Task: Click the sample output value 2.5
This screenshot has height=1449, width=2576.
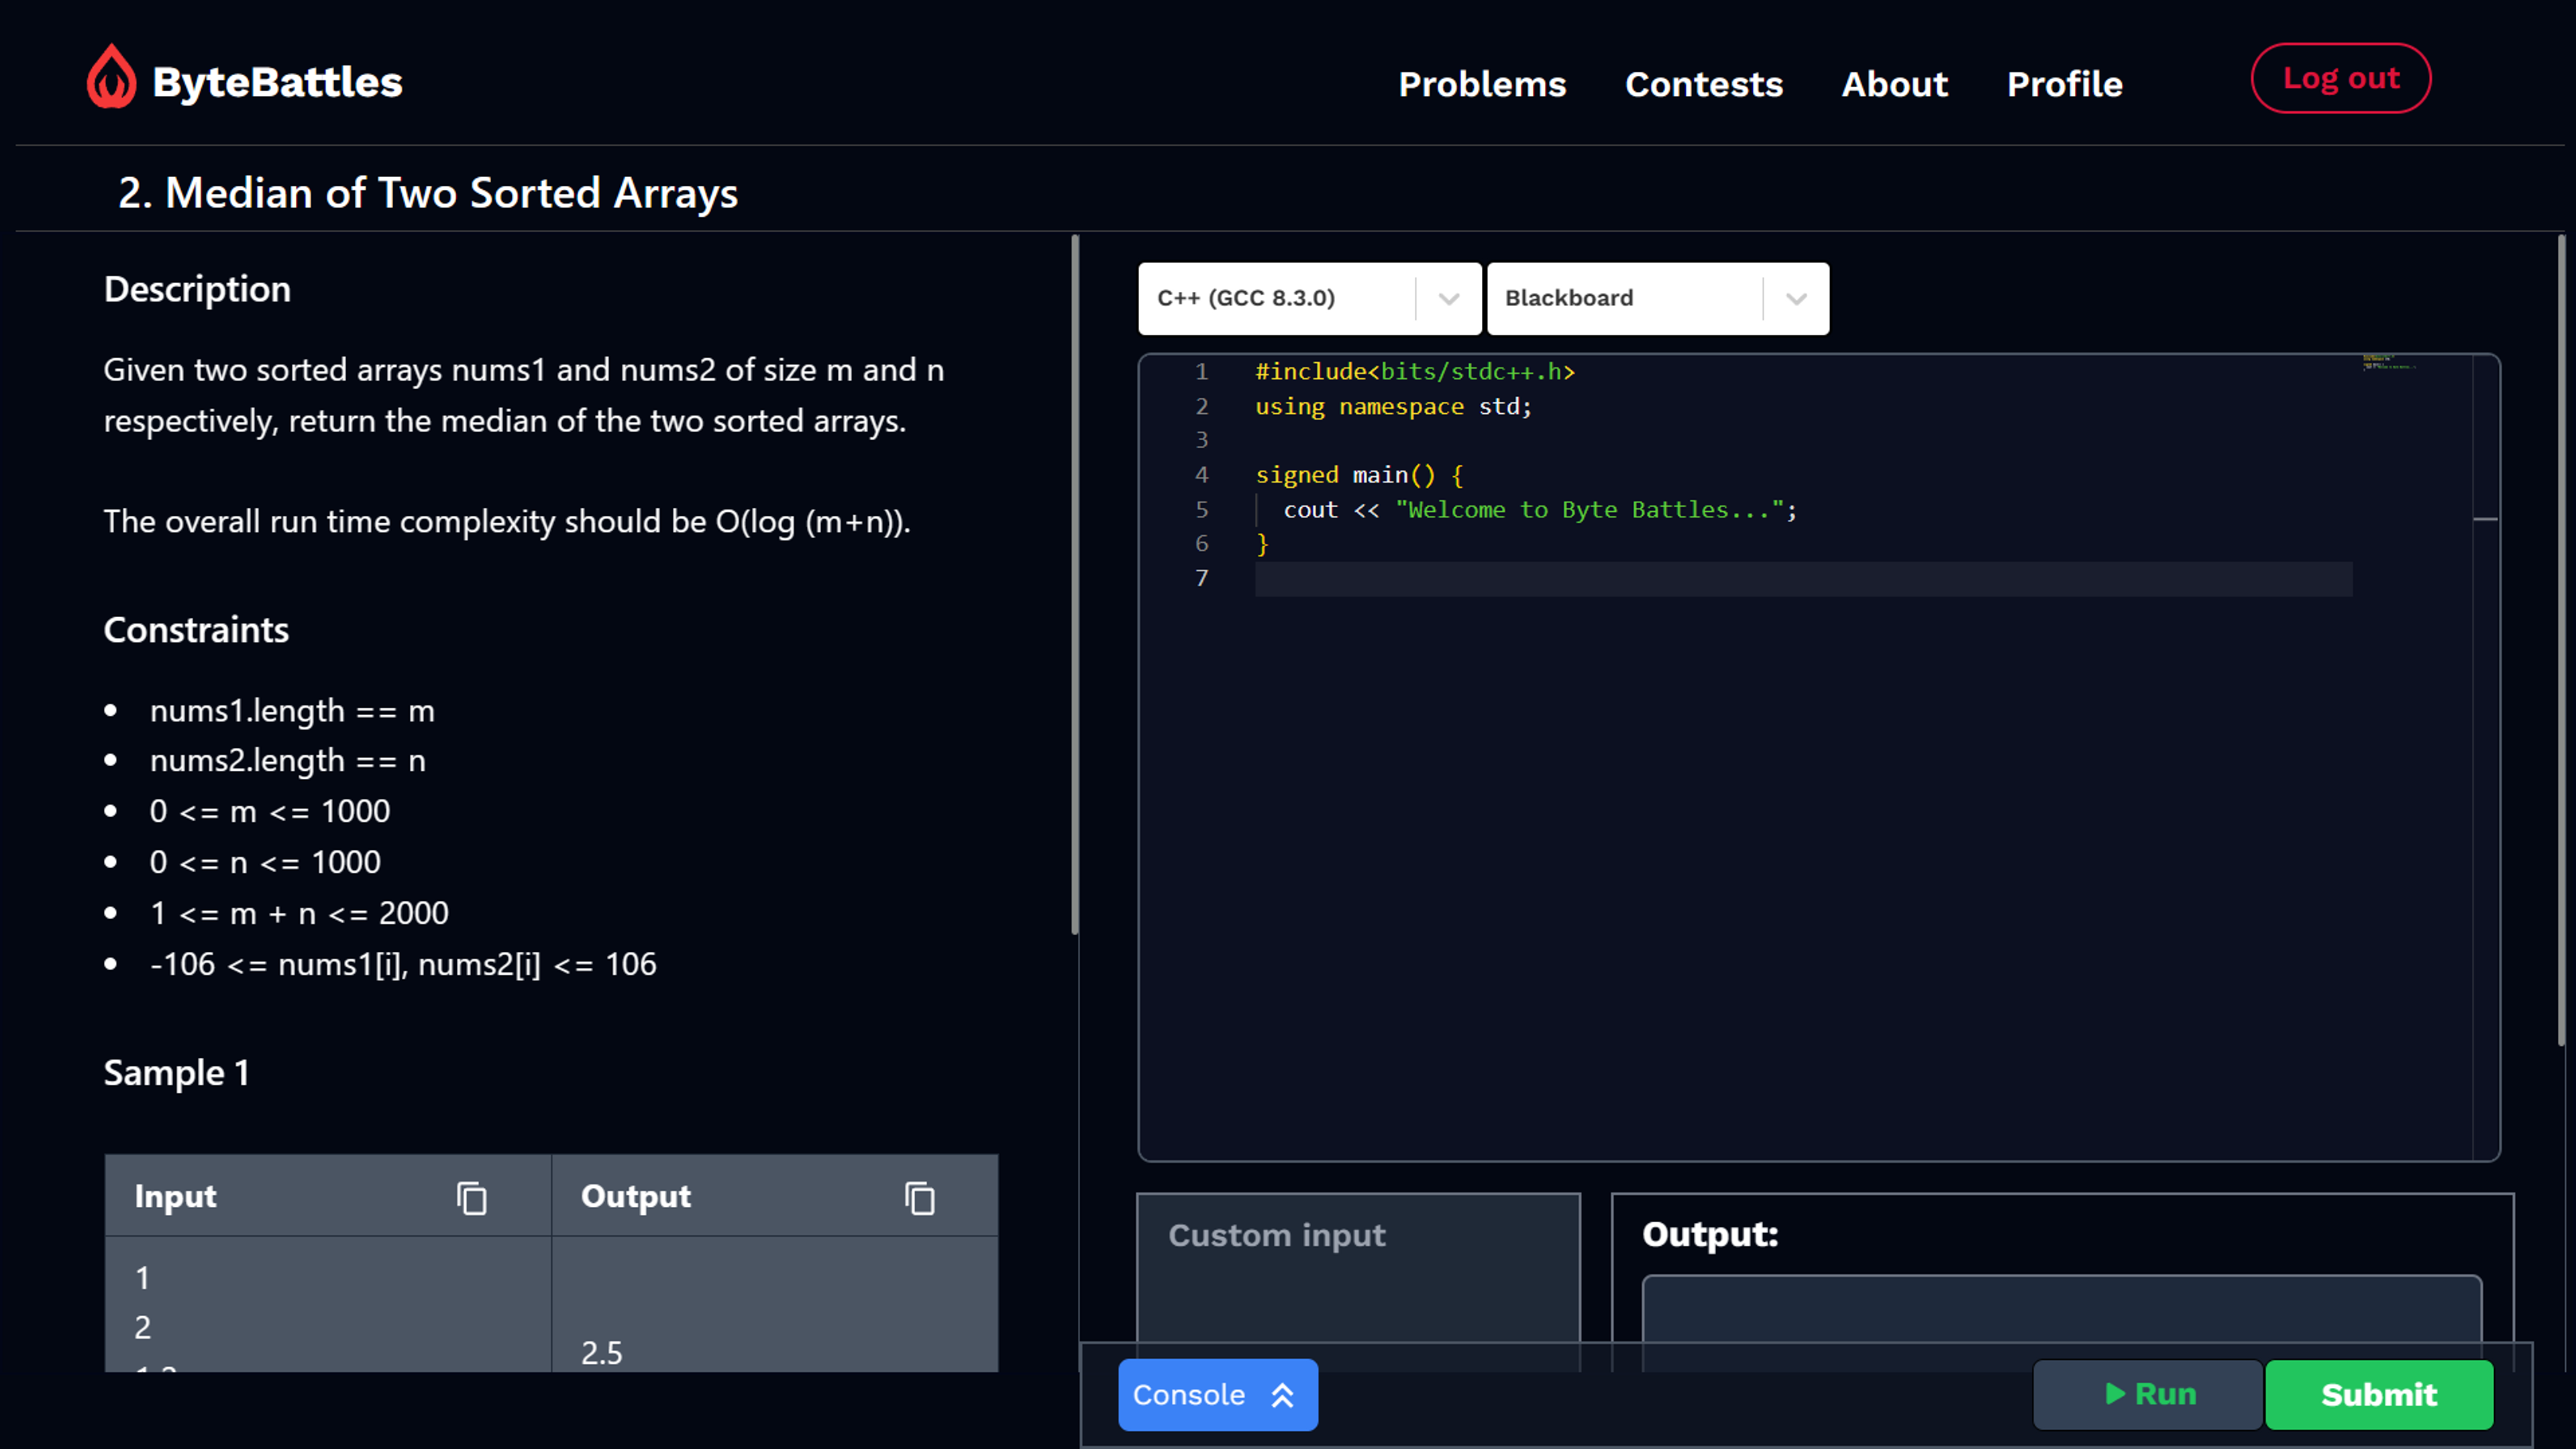Action: 602,1353
